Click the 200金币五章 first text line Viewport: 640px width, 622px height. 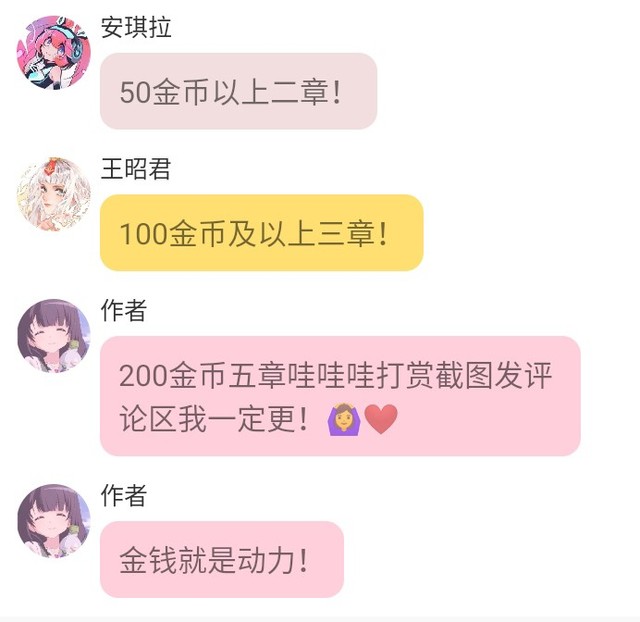[336, 375]
